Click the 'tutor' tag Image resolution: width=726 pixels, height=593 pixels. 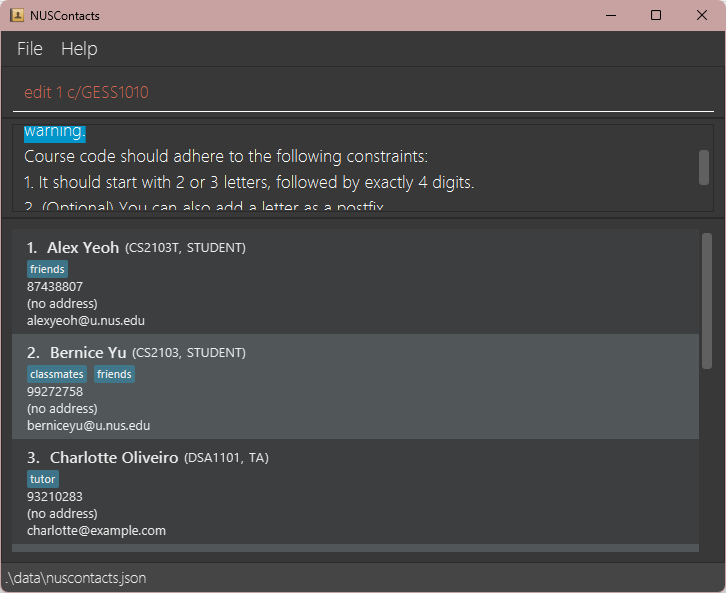pyautogui.click(x=43, y=479)
